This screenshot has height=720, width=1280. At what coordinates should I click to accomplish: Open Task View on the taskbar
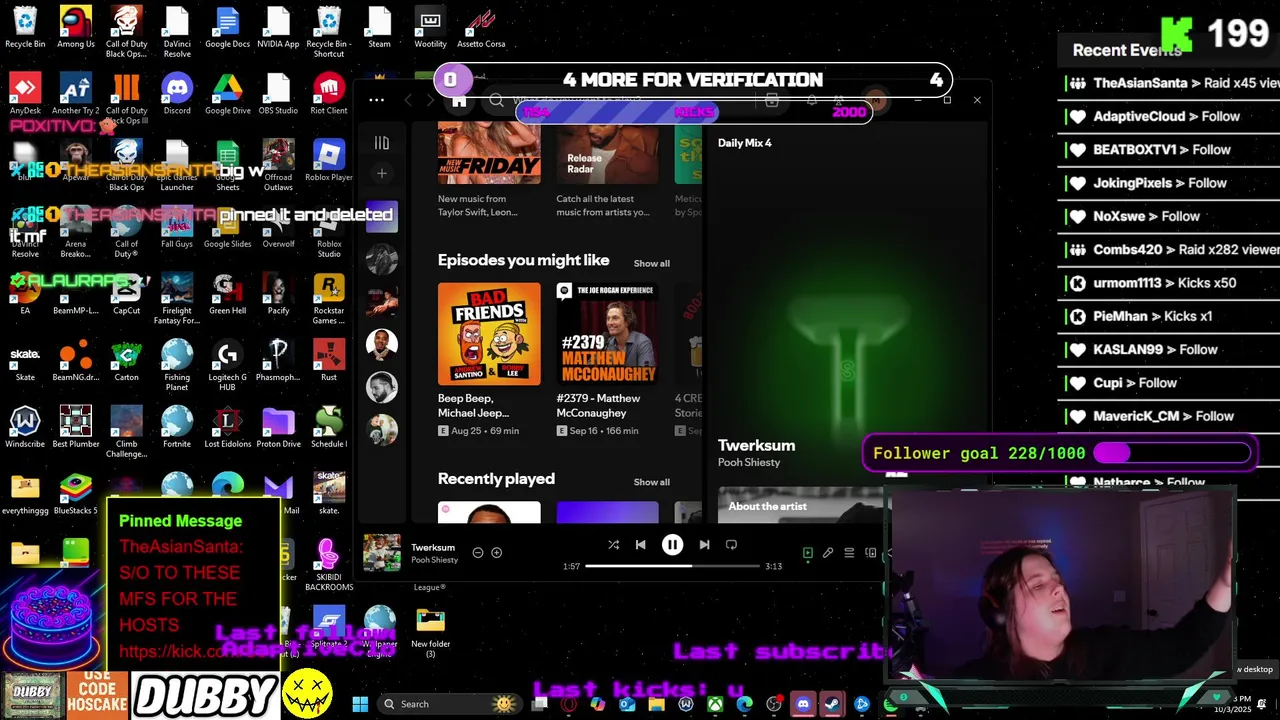(x=540, y=704)
